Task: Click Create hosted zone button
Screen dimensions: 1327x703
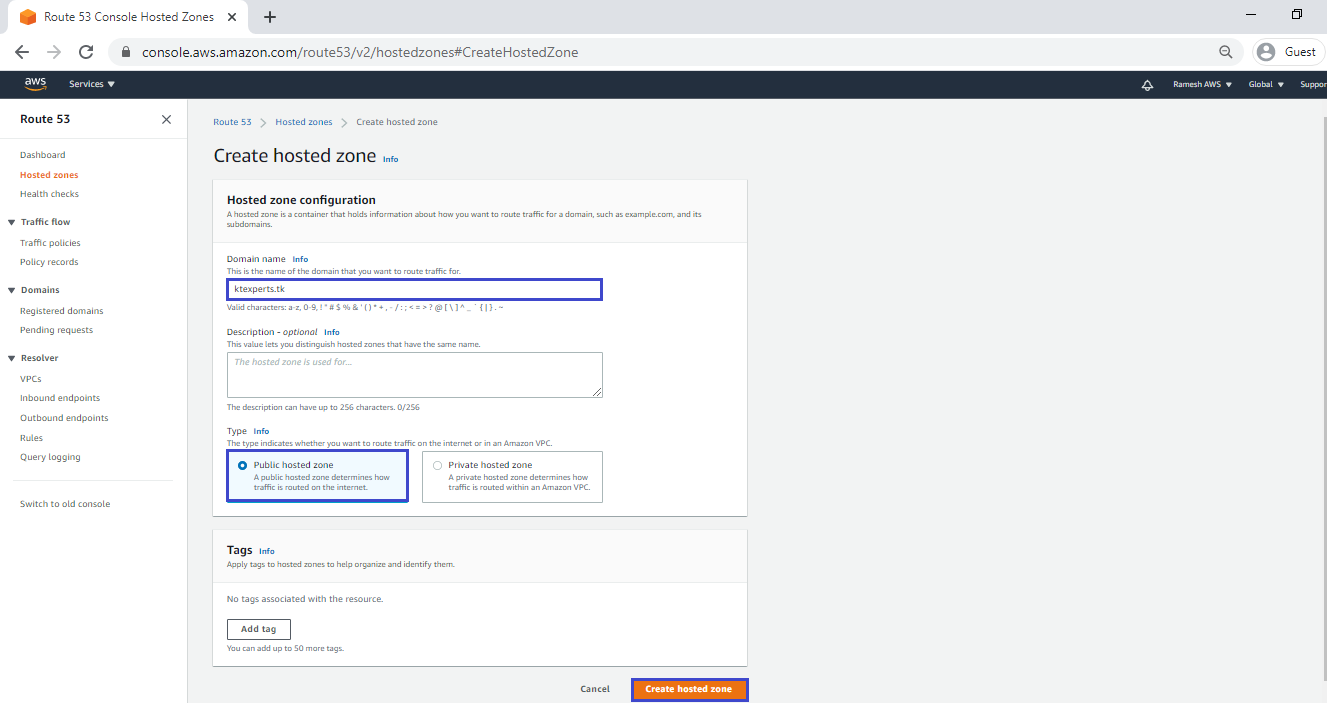Action: [x=689, y=689]
